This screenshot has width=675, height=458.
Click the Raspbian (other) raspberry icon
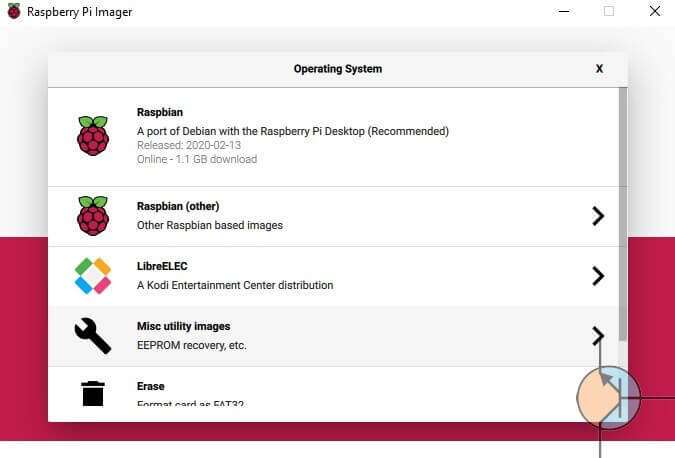(x=93, y=216)
